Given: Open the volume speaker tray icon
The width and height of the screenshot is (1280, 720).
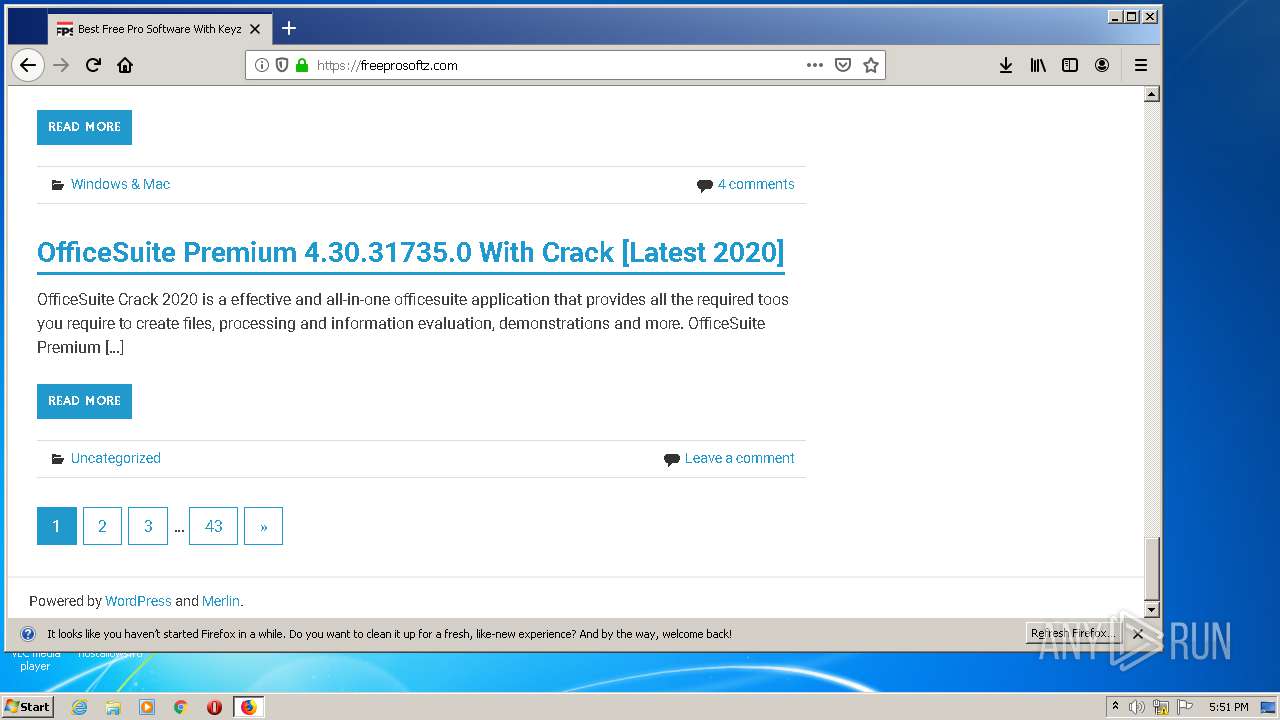Looking at the screenshot, I should (1137, 707).
